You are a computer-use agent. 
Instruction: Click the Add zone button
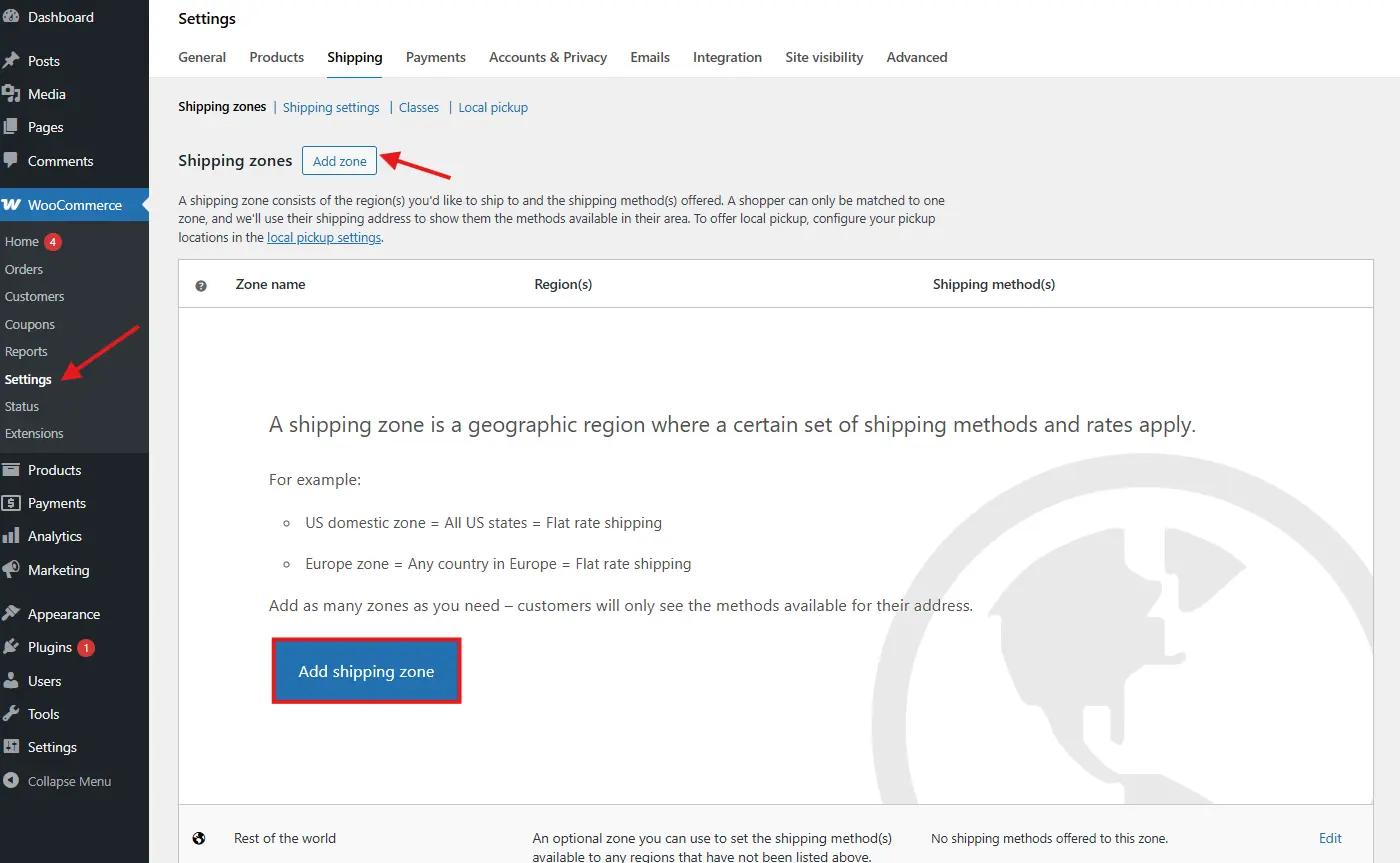point(340,161)
